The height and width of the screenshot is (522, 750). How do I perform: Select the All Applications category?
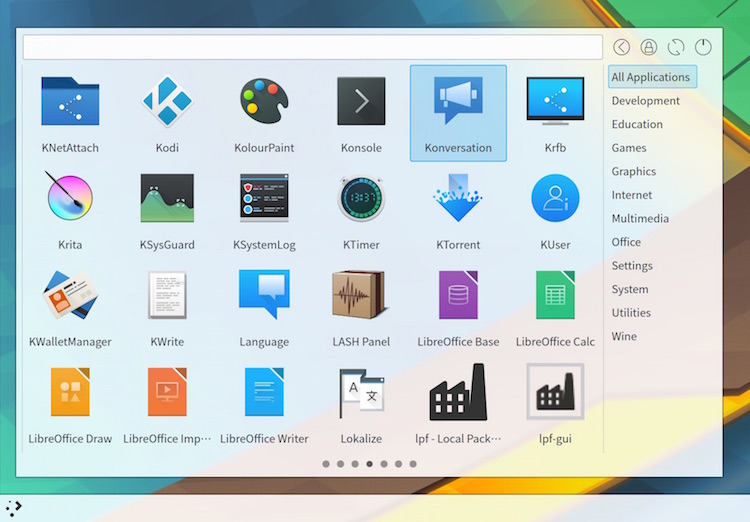click(651, 77)
